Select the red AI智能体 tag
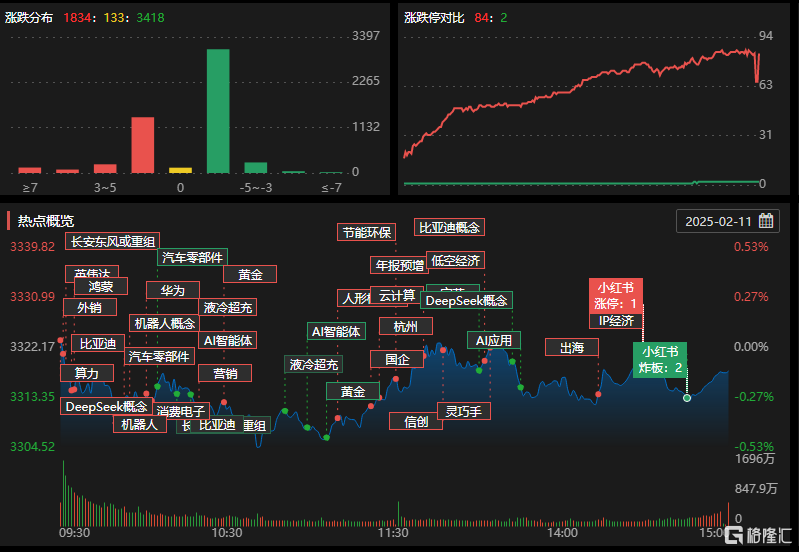Screen dimensions: 799x552 click(x=228, y=340)
